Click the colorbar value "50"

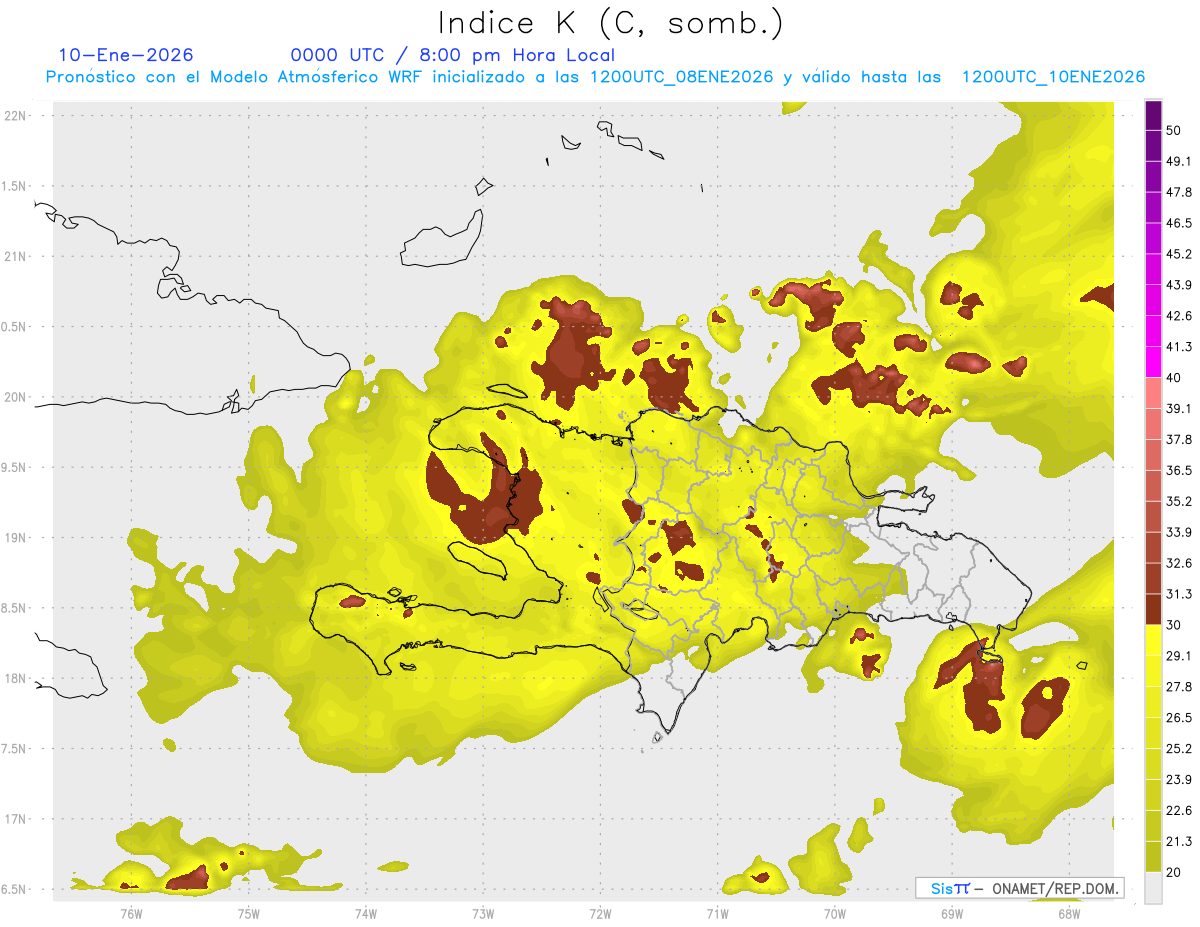(1174, 130)
